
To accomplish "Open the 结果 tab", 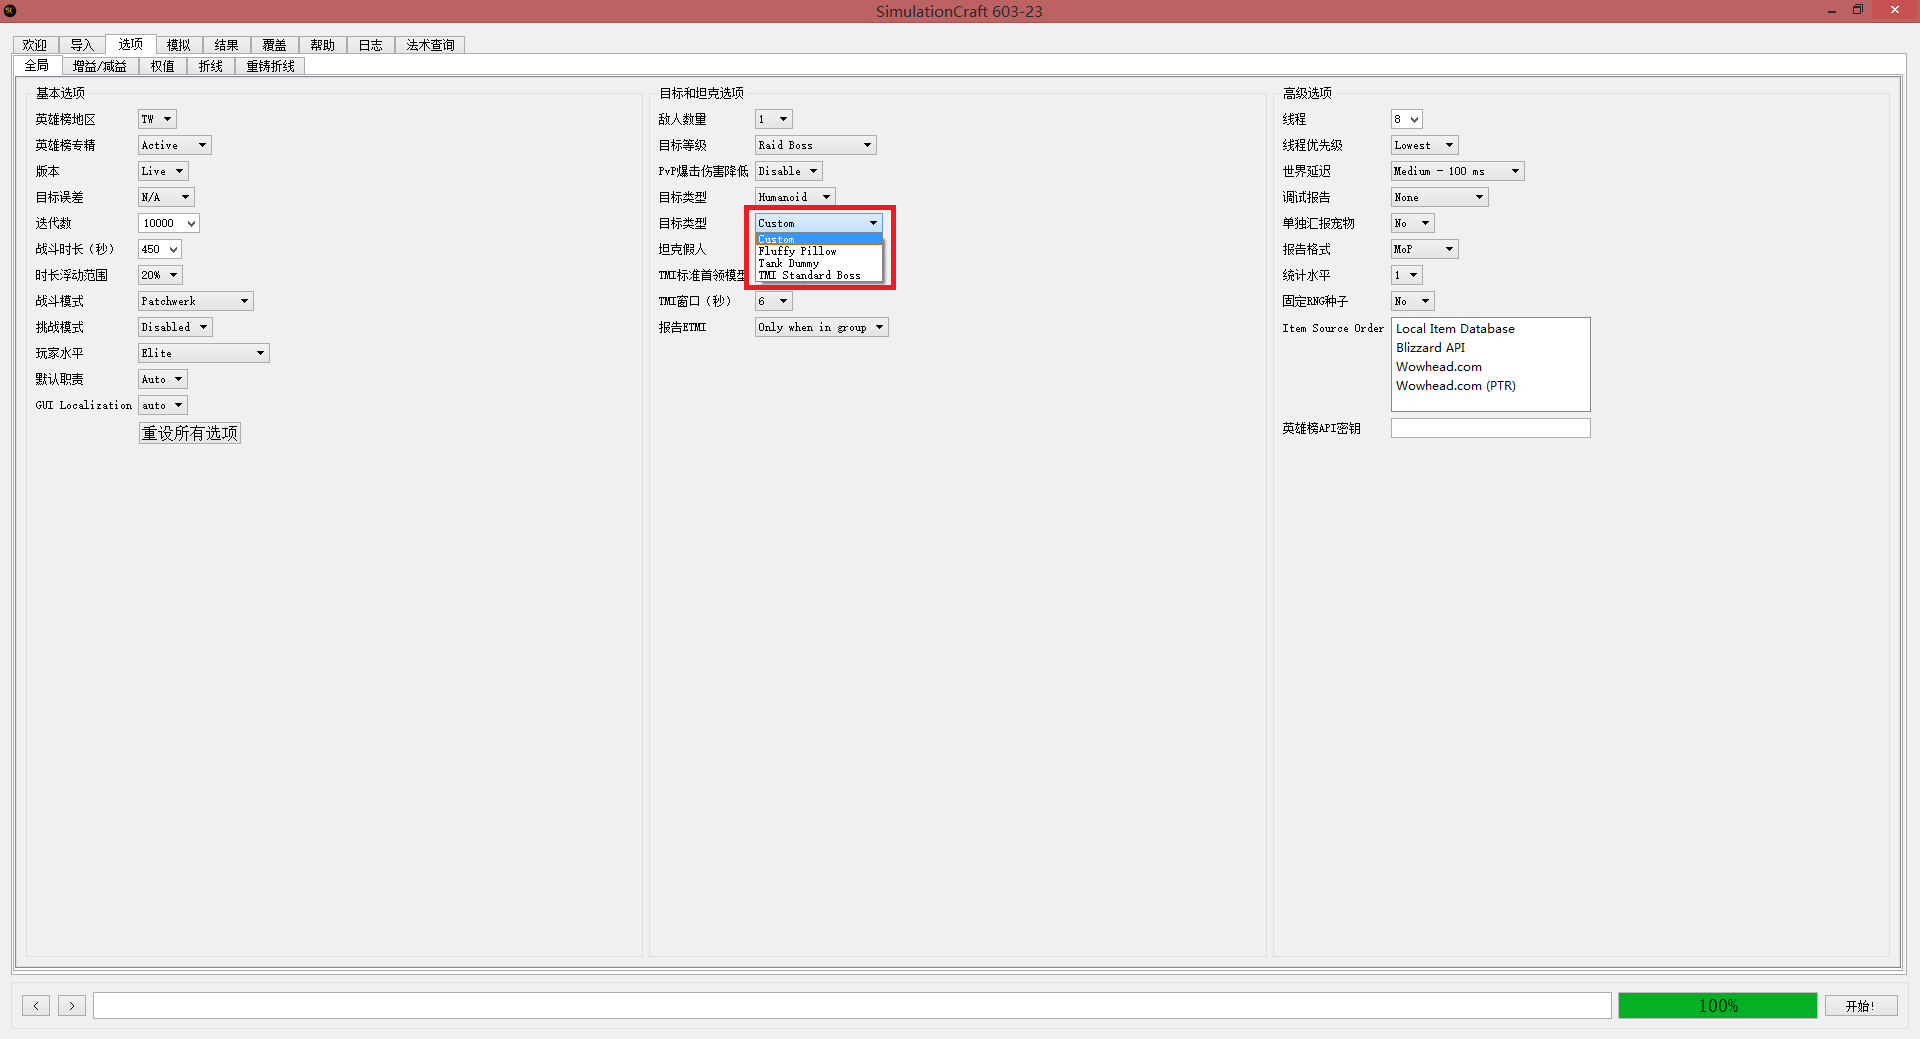I will click(227, 45).
